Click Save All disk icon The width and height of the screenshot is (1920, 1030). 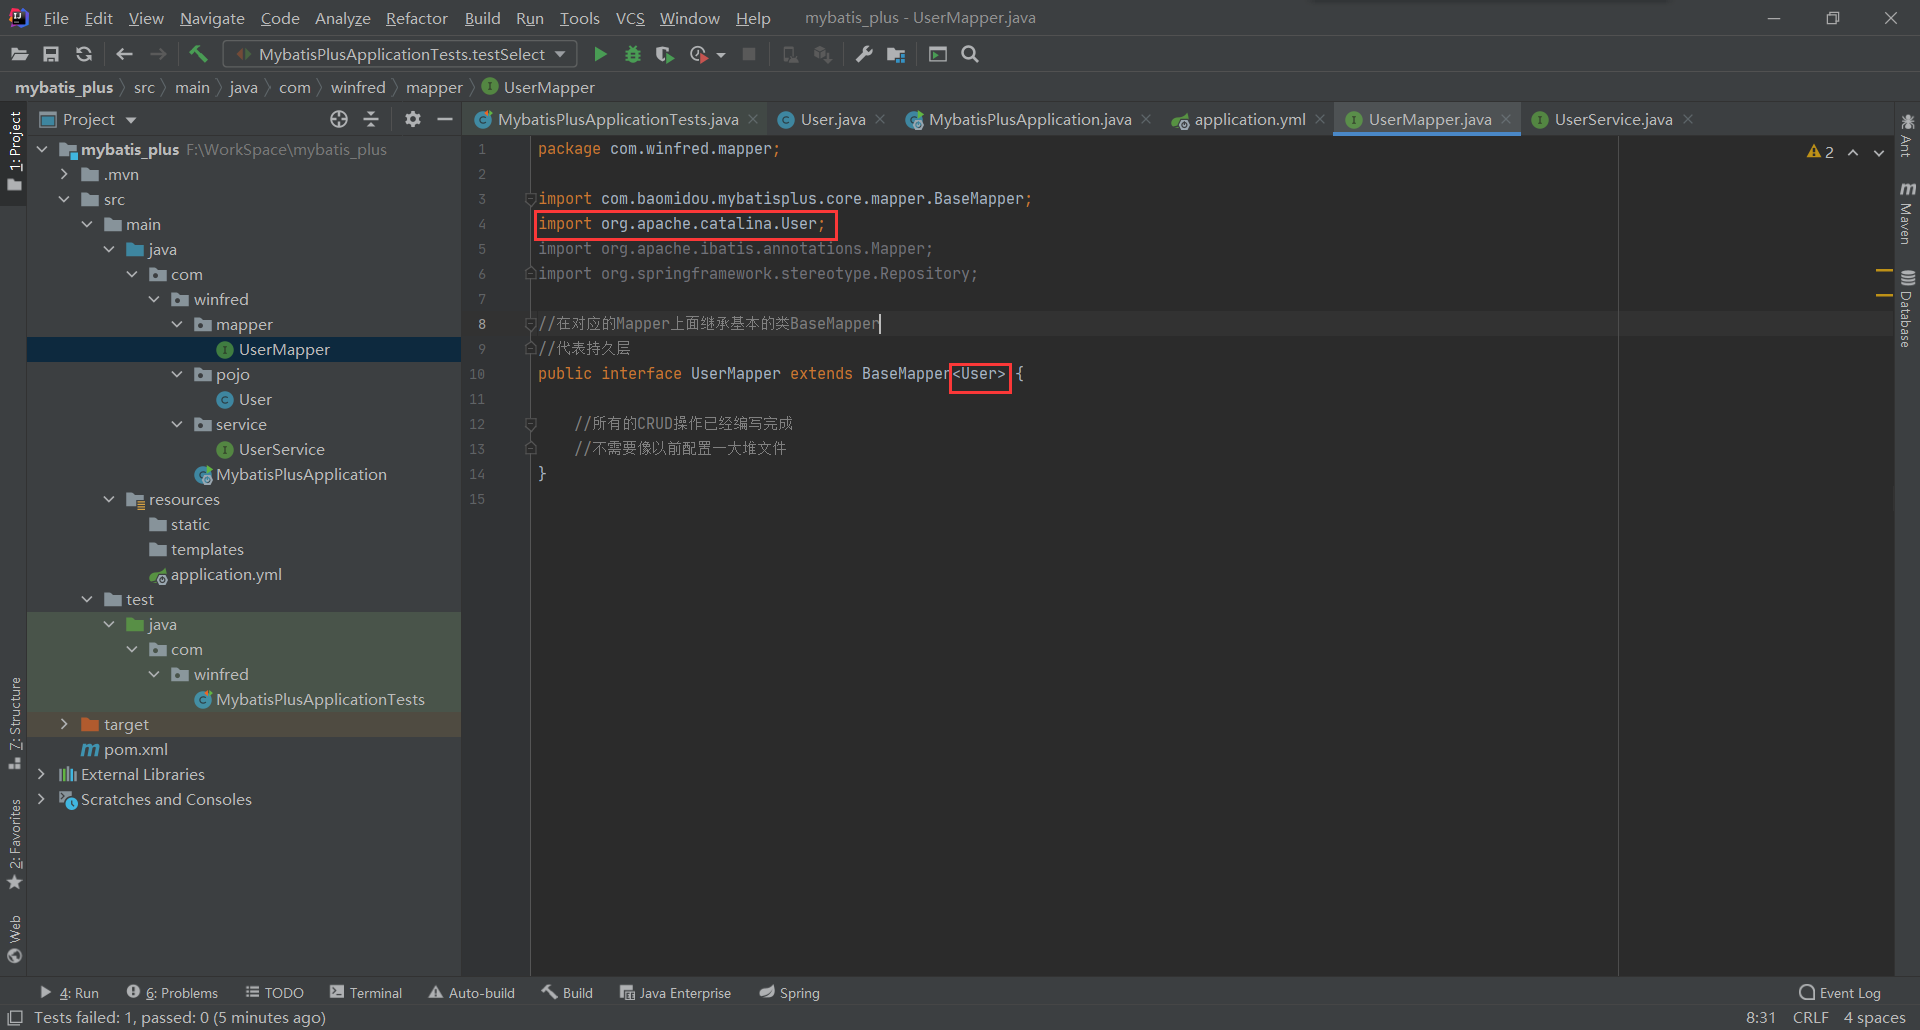[51, 54]
